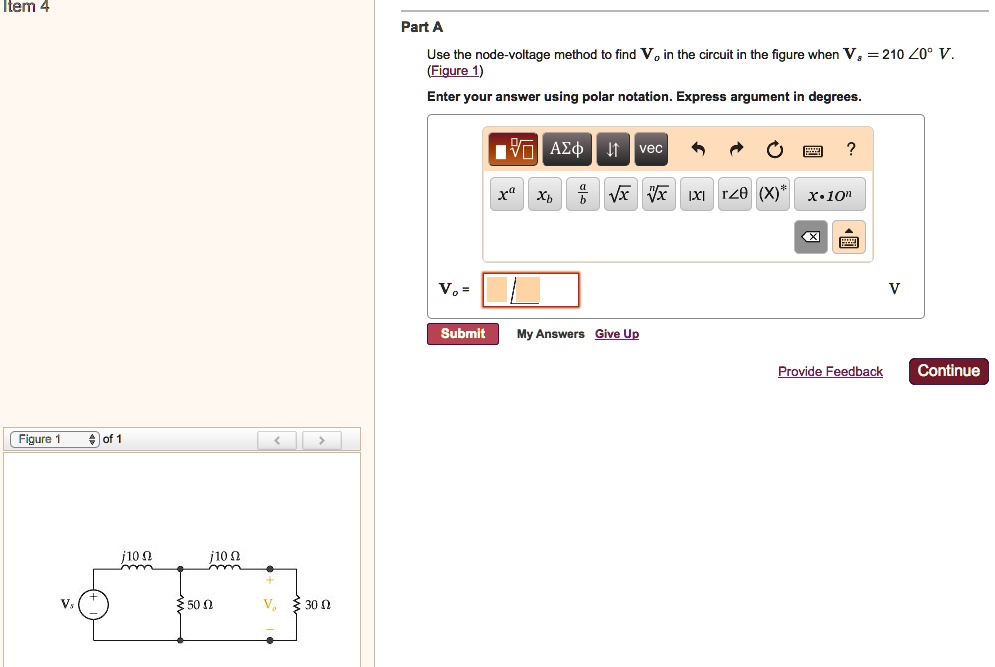Submit the answer for Part A
This screenshot has width=995, height=667.
pyautogui.click(x=462, y=333)
